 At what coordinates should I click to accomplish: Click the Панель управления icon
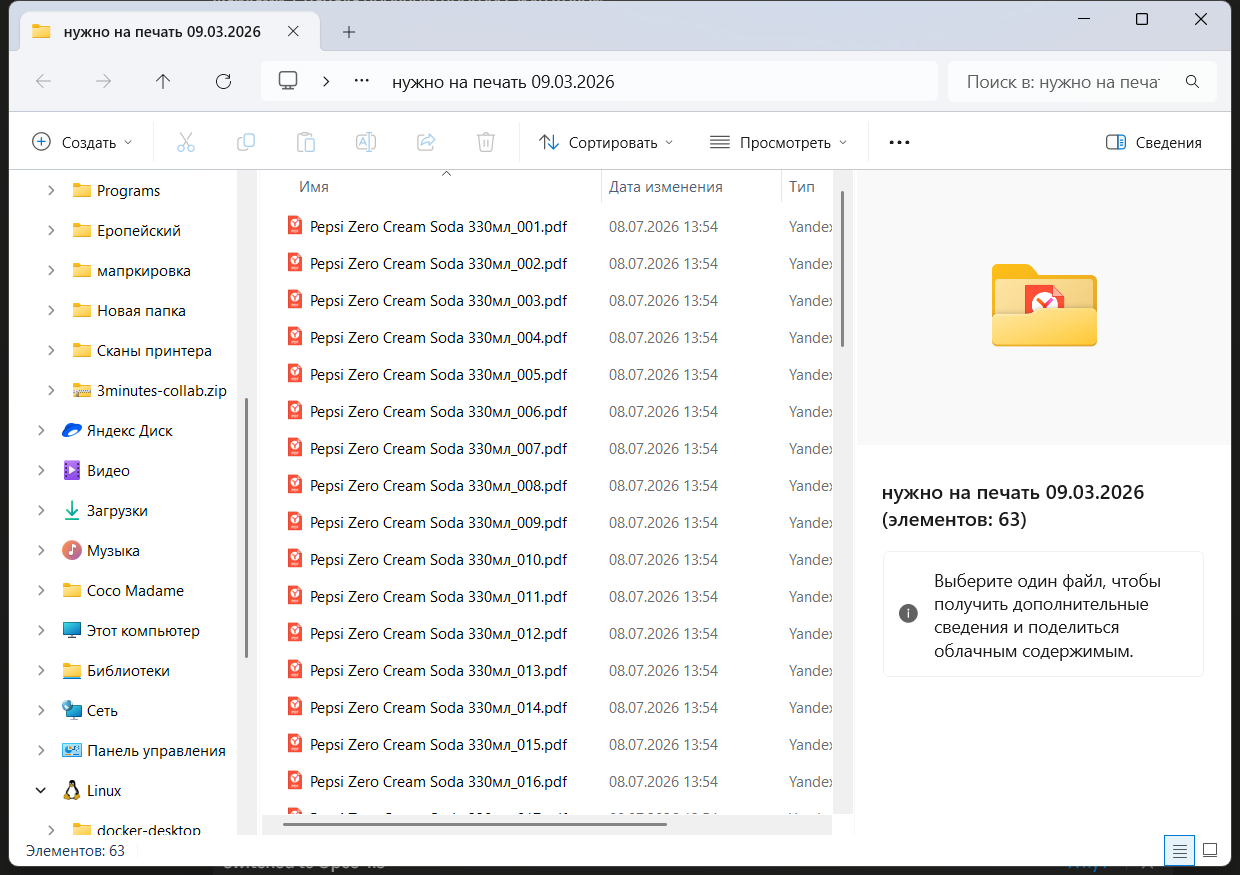pyautogui.click(x=72, y=750)
